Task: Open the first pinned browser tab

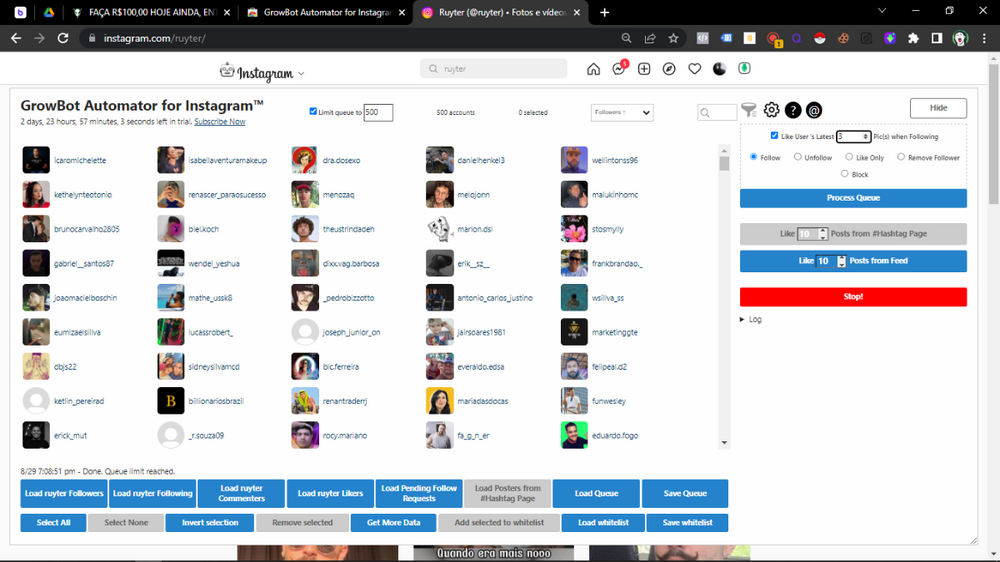Action: pos(20,12)
